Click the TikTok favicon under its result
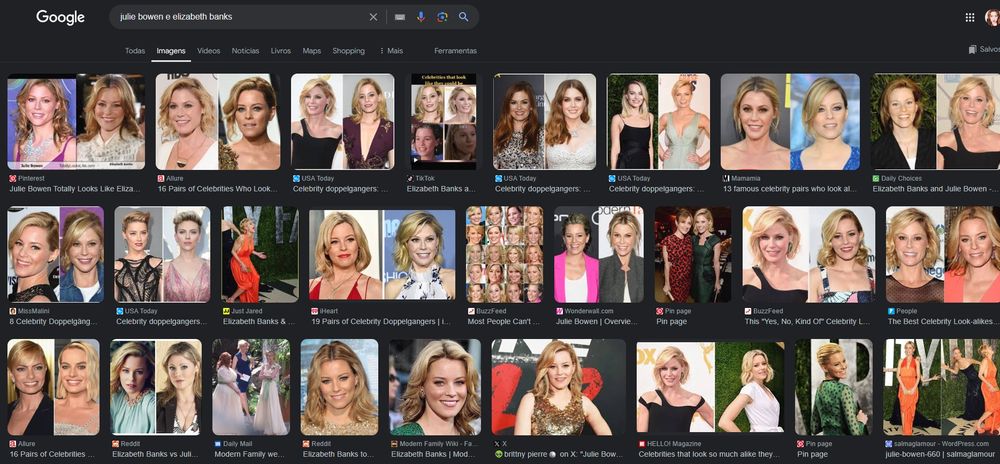This screenshot has height=464, width=1000. (x=410, y=178)
